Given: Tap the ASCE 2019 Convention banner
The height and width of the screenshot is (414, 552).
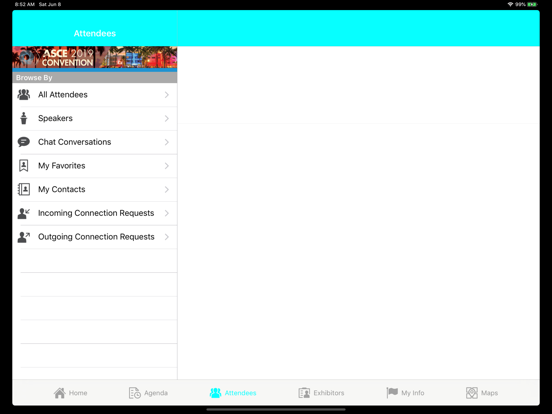Looking at the screenshot, I should point(95,57).
